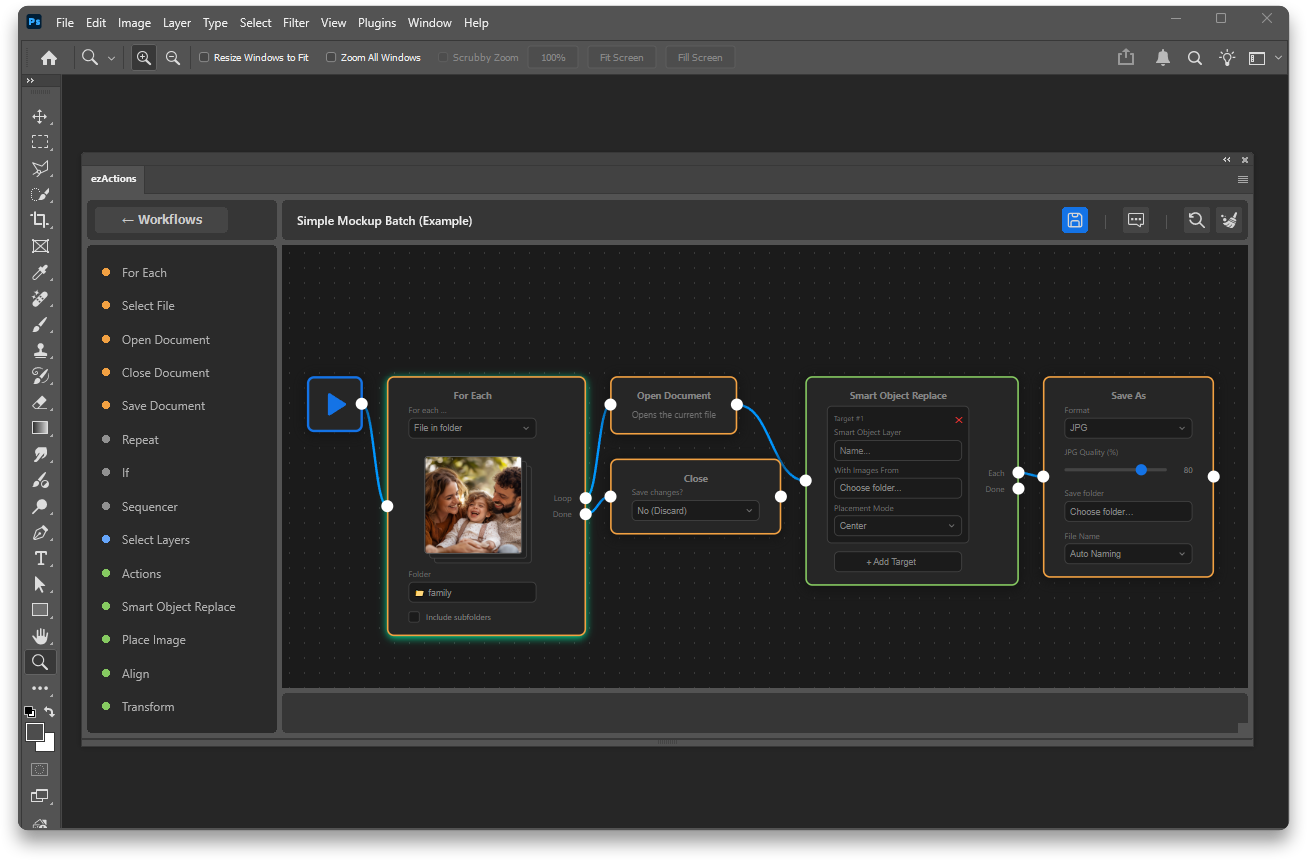Open the Filter menu
1307x860 pixels.
pos(295,22)
